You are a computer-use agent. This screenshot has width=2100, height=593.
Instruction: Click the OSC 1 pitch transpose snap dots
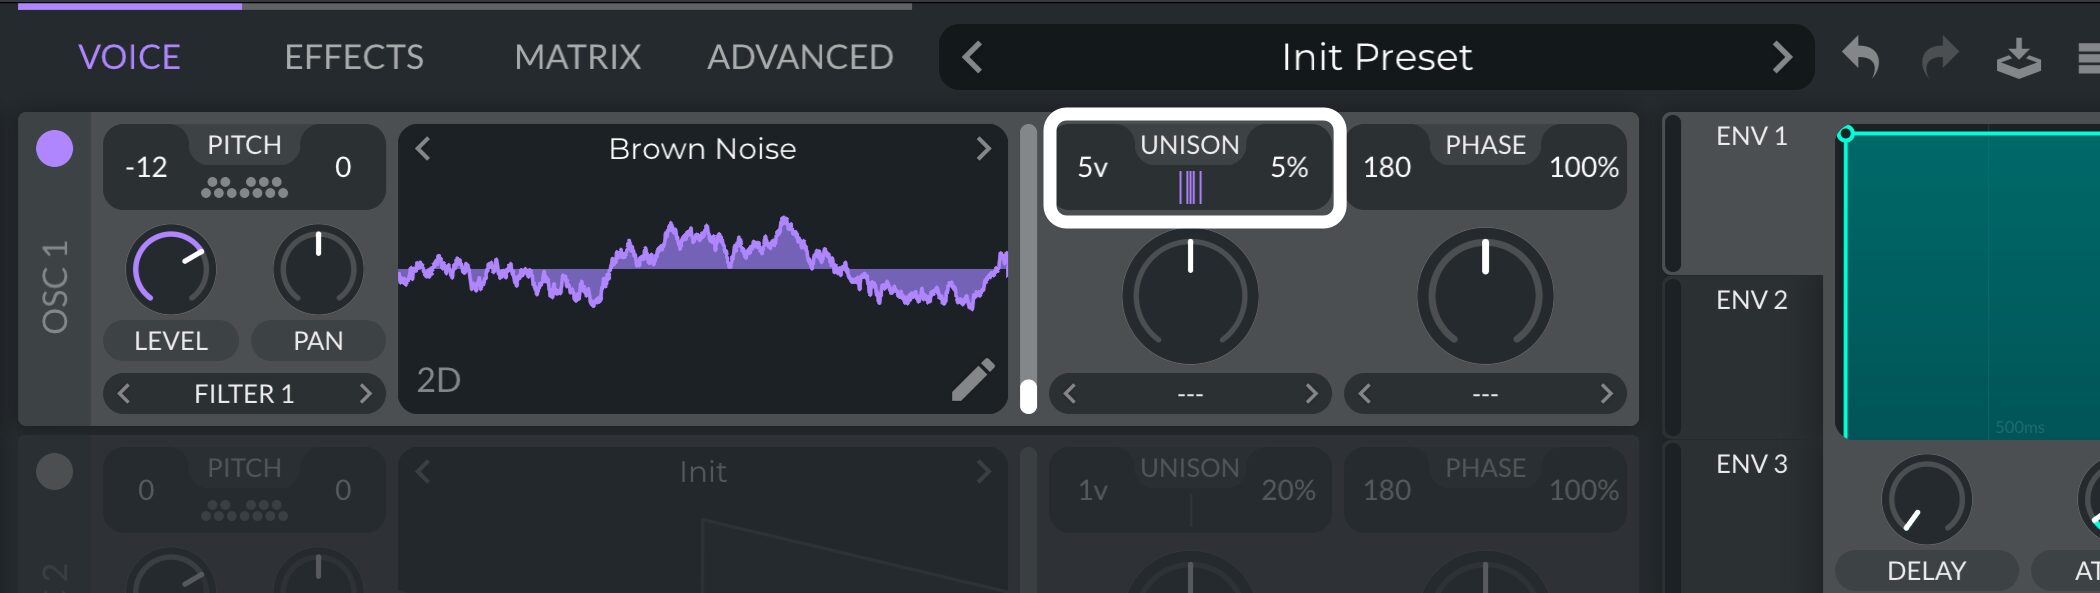244,187
